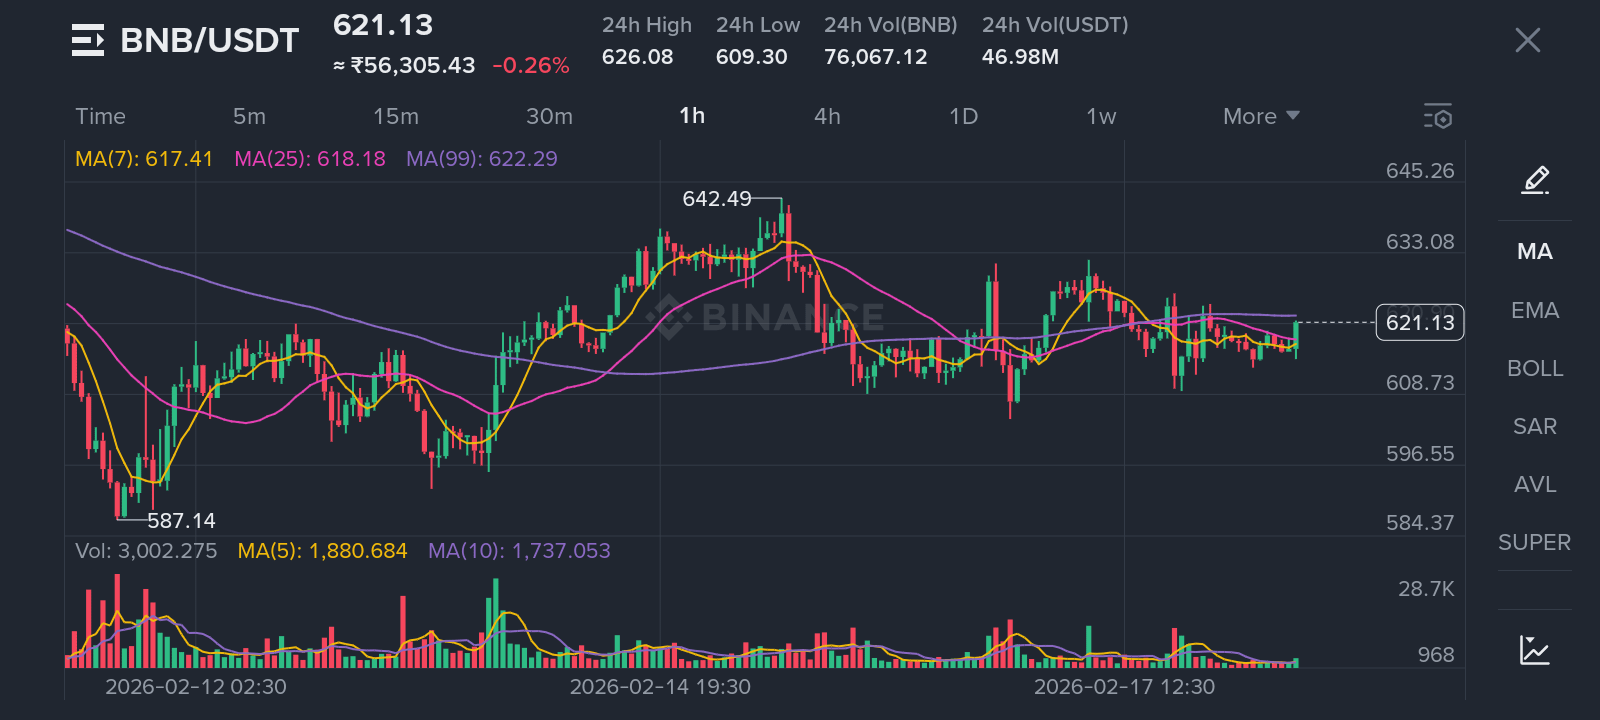
Task: Toggle the BOLL indicator
Action: 1535,368
